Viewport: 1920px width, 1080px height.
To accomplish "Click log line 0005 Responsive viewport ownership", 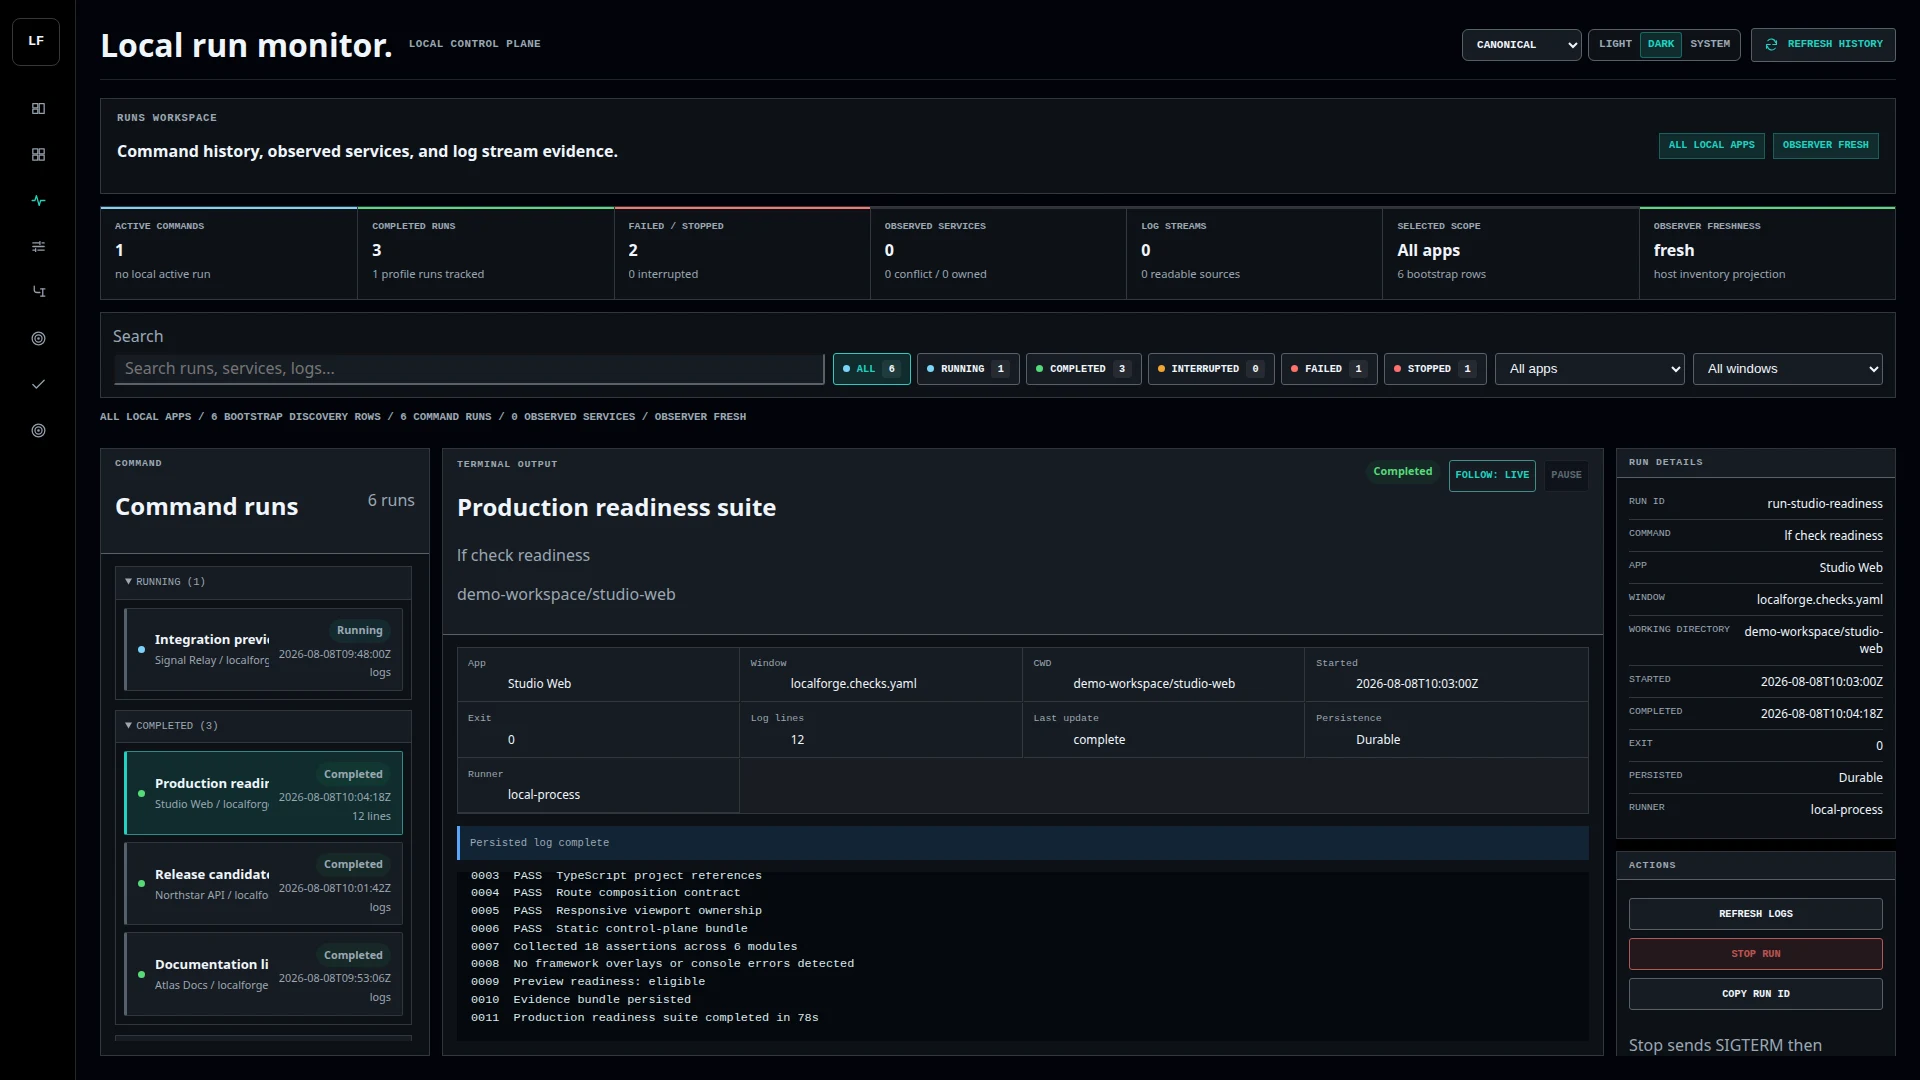I will [616, 911].
